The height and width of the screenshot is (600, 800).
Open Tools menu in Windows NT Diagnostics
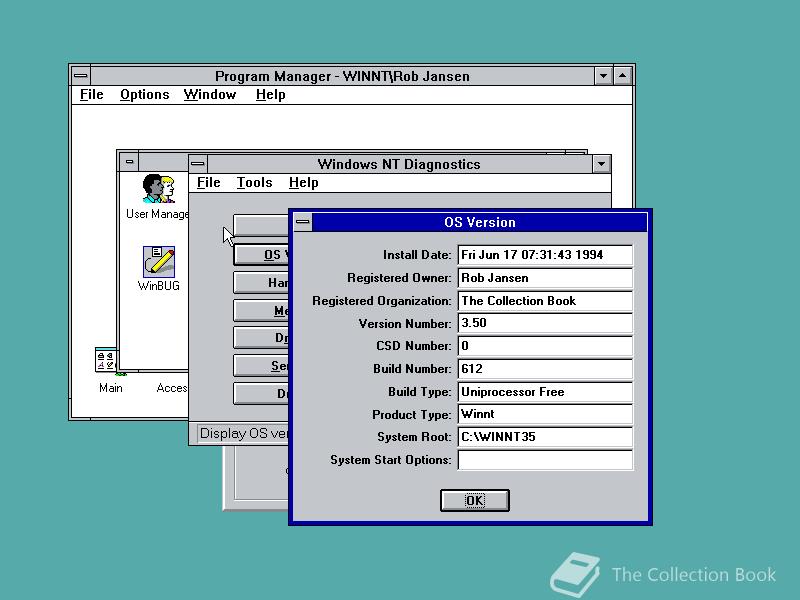point(254,183)
